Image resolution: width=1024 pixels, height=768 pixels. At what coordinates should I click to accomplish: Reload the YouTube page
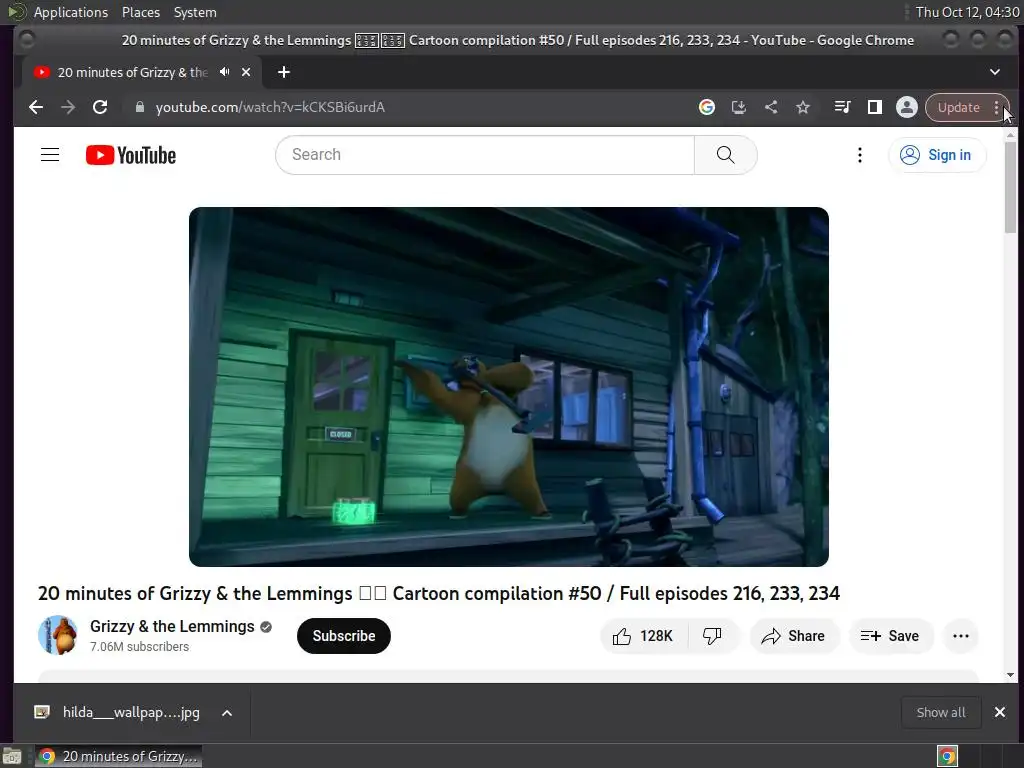[x=100, y=107]
